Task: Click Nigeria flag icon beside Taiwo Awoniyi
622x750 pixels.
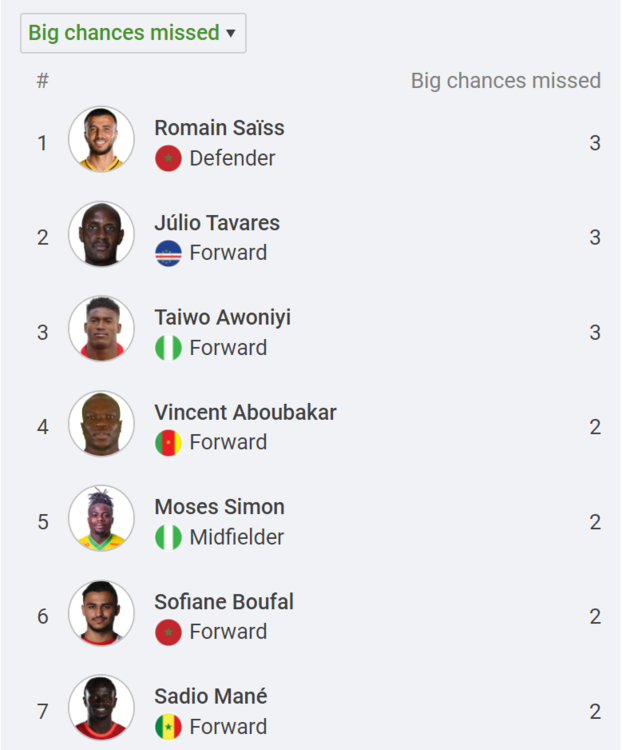Action: coord(168,348)
